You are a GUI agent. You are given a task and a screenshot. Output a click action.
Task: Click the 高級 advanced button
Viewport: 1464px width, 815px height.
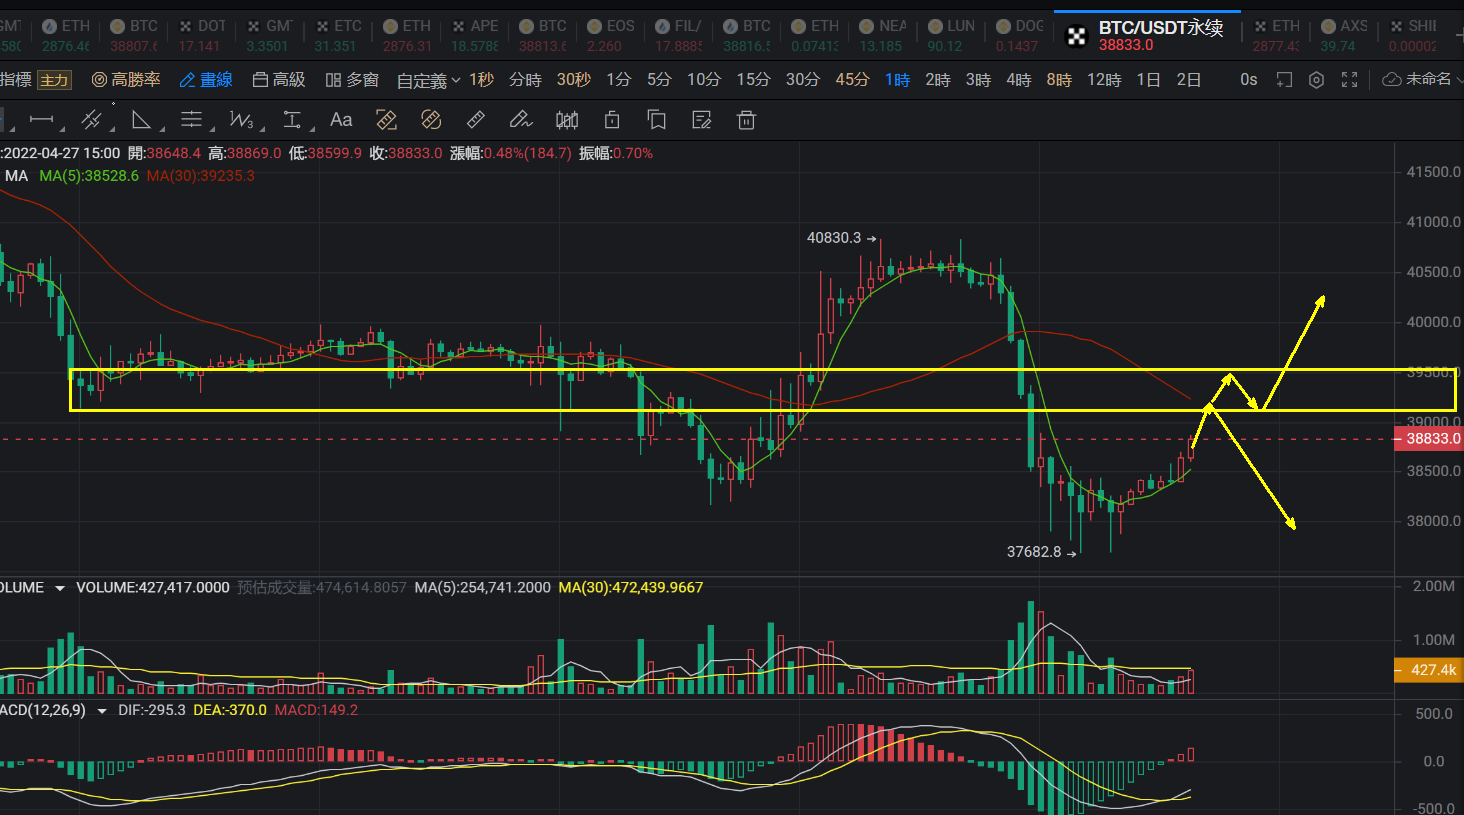click(279, 80)
